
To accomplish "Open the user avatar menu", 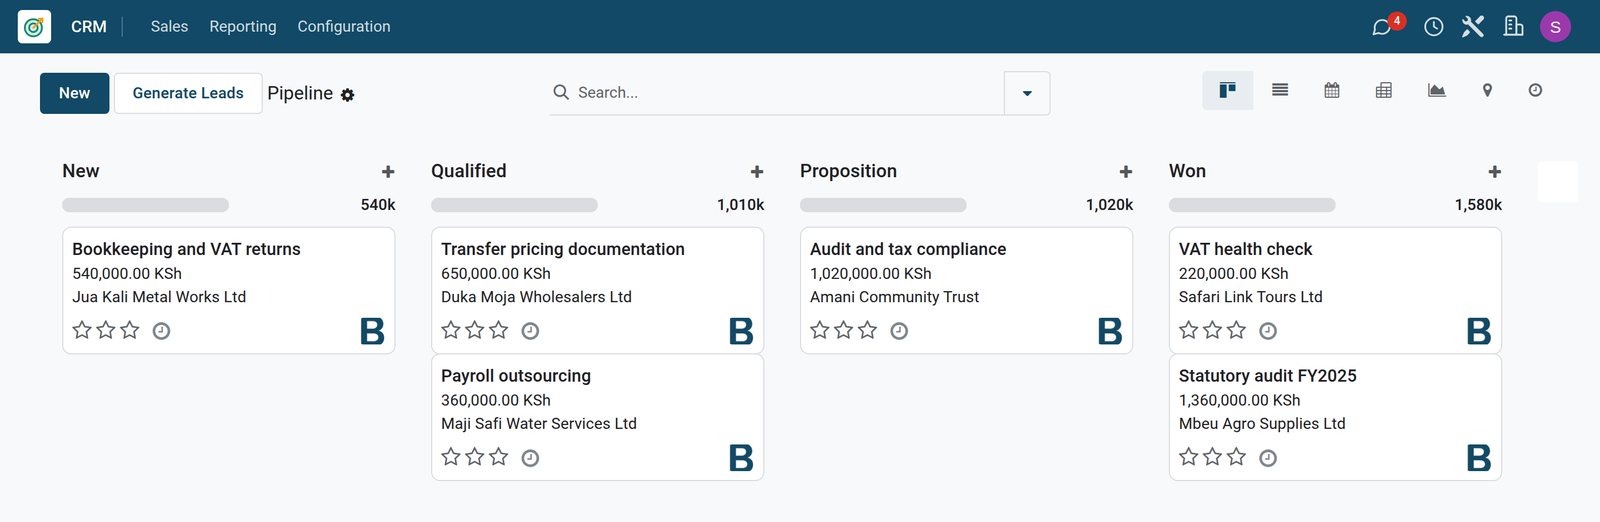I will click(1555, 27).
